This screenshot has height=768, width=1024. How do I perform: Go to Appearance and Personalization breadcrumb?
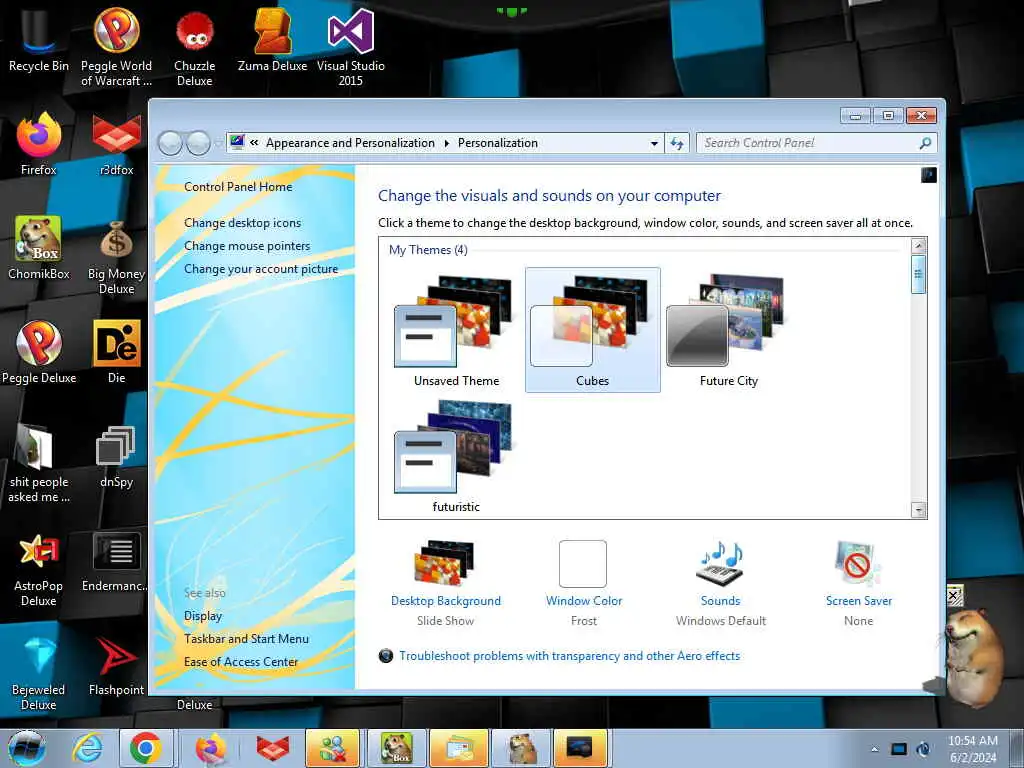click(x=350, y=142)
